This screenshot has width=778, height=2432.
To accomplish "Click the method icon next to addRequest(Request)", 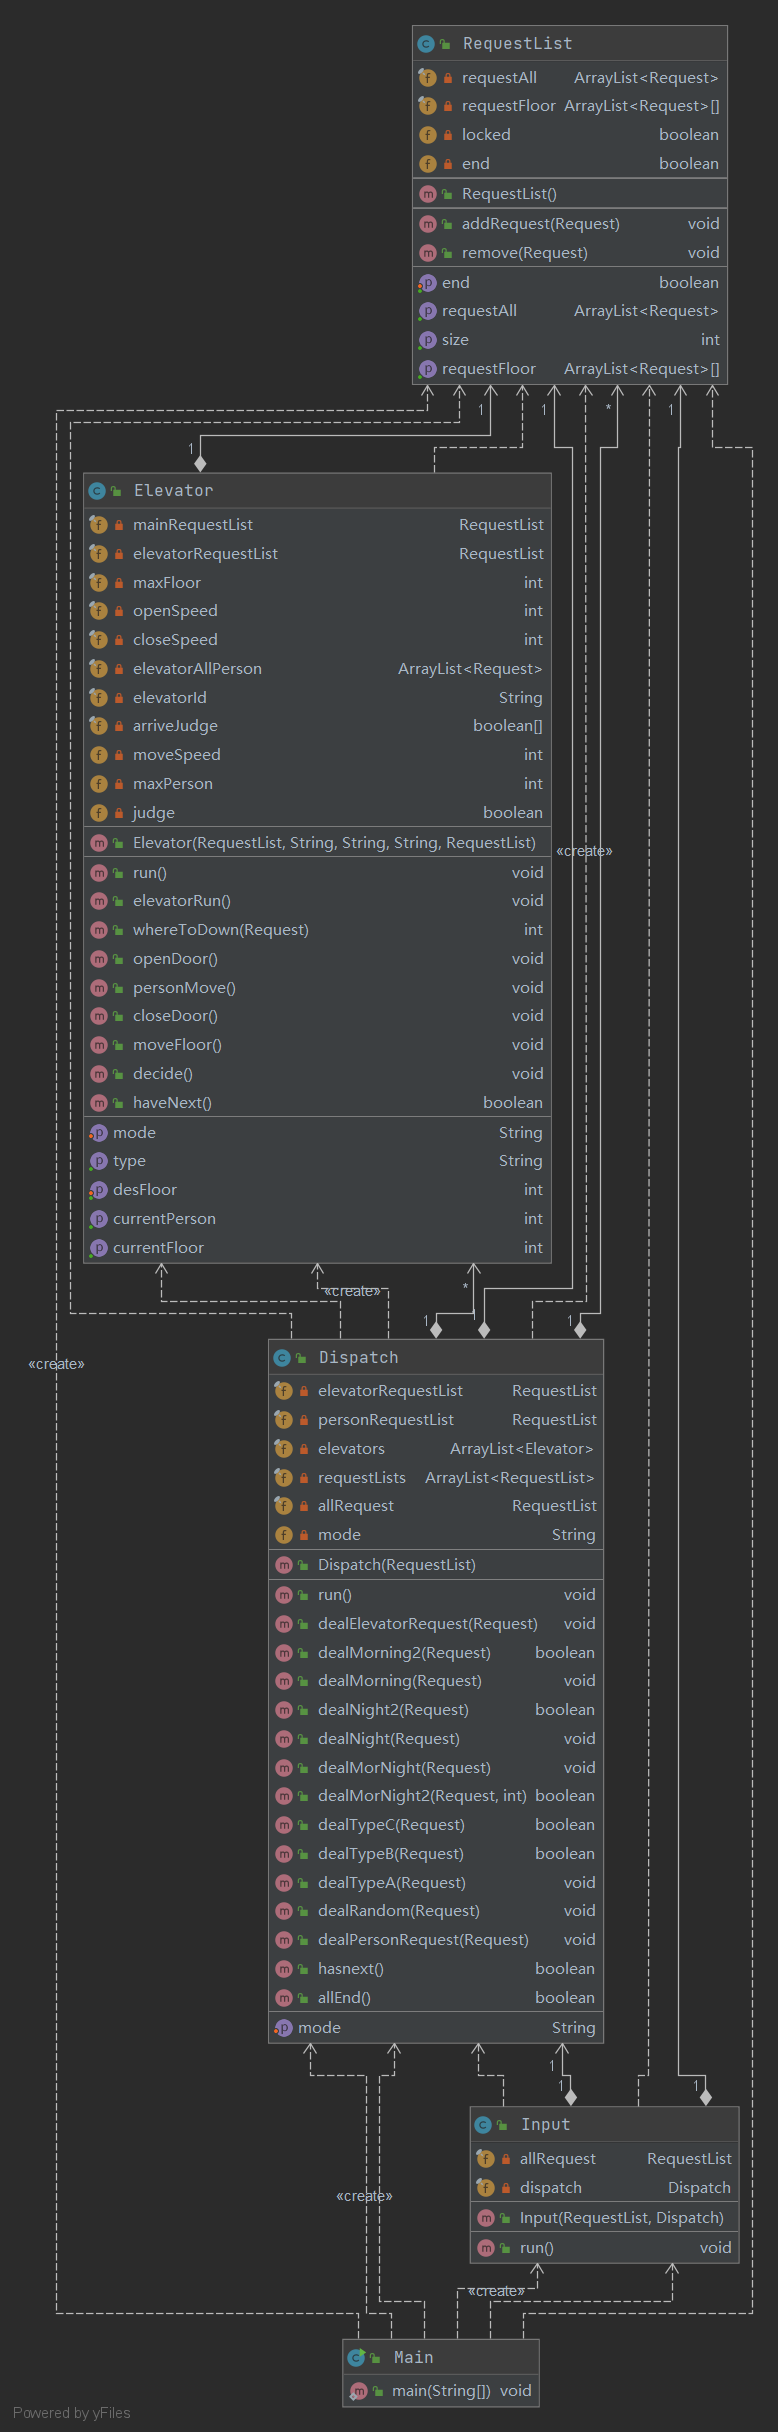I will coord(427,224).
